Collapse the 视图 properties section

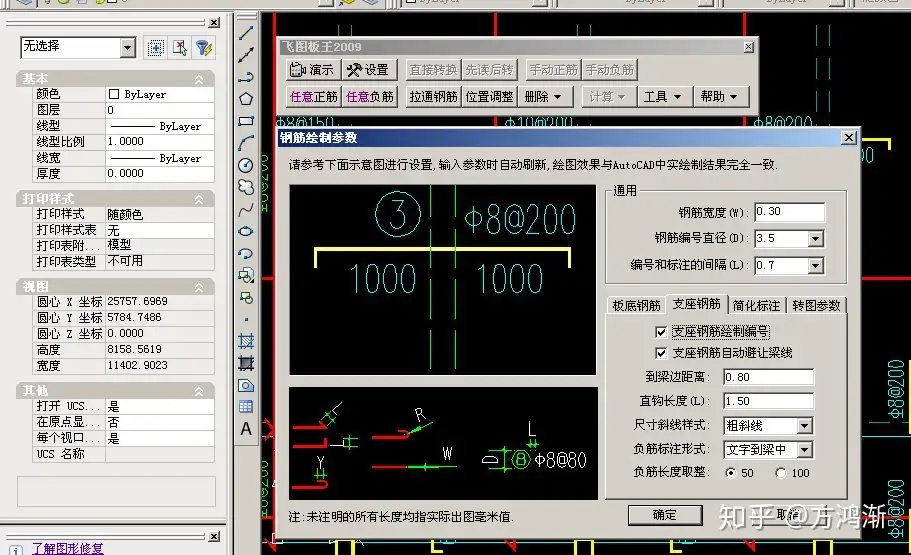click(x=199, y=287)
